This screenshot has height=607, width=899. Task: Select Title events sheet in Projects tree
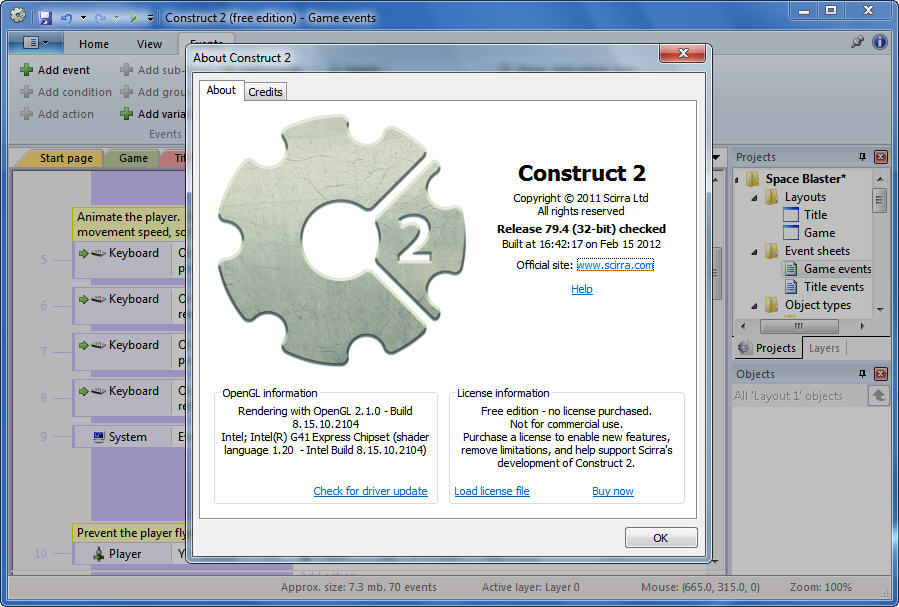pos(824,287)
